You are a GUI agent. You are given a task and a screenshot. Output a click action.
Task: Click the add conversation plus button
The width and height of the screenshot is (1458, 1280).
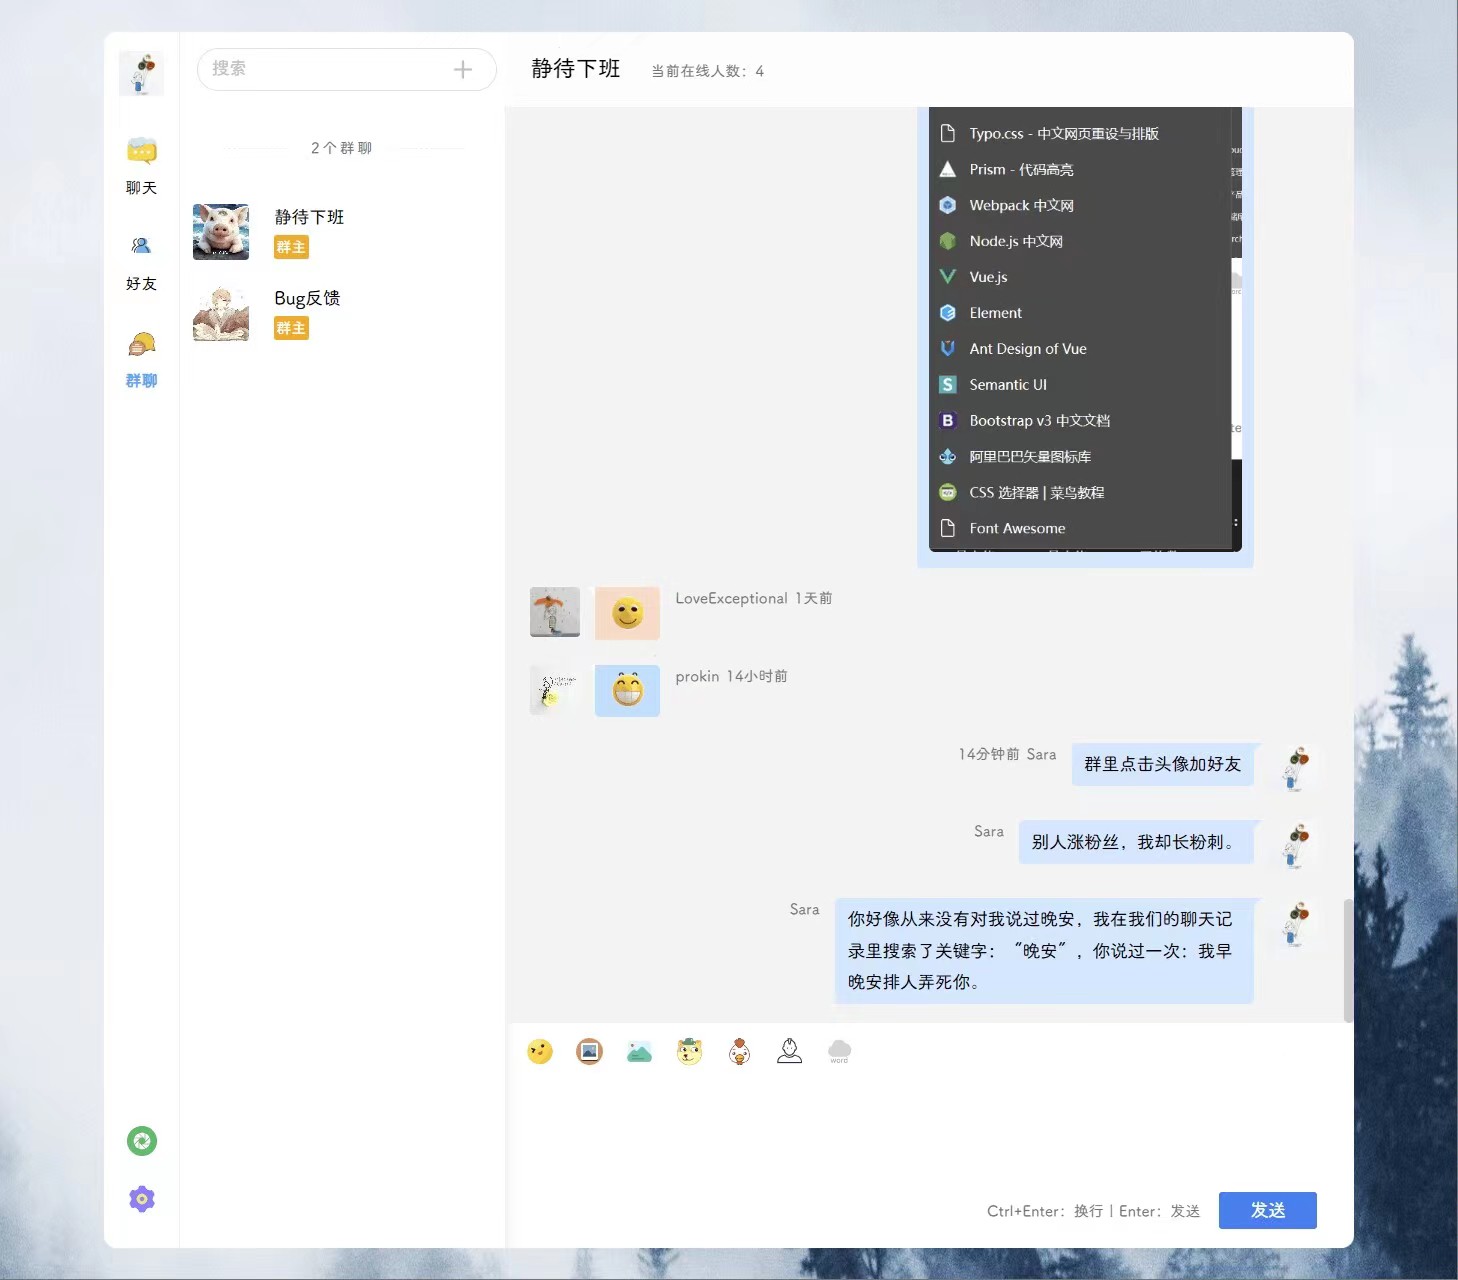click(462, 70)
